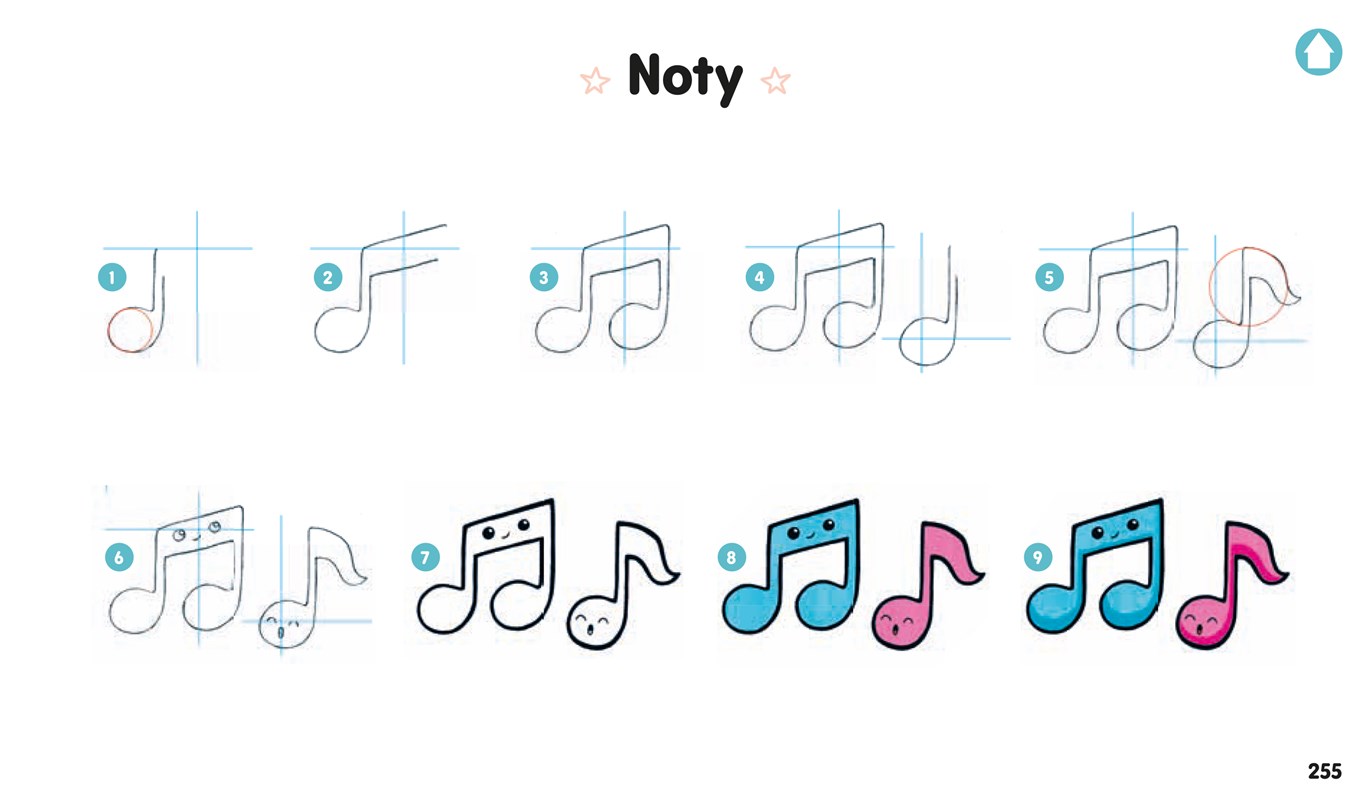Image resolution: width=1371 pixels, height=800 pixels.
Task: Click the step 2 number badge
Action: (328, 277)
